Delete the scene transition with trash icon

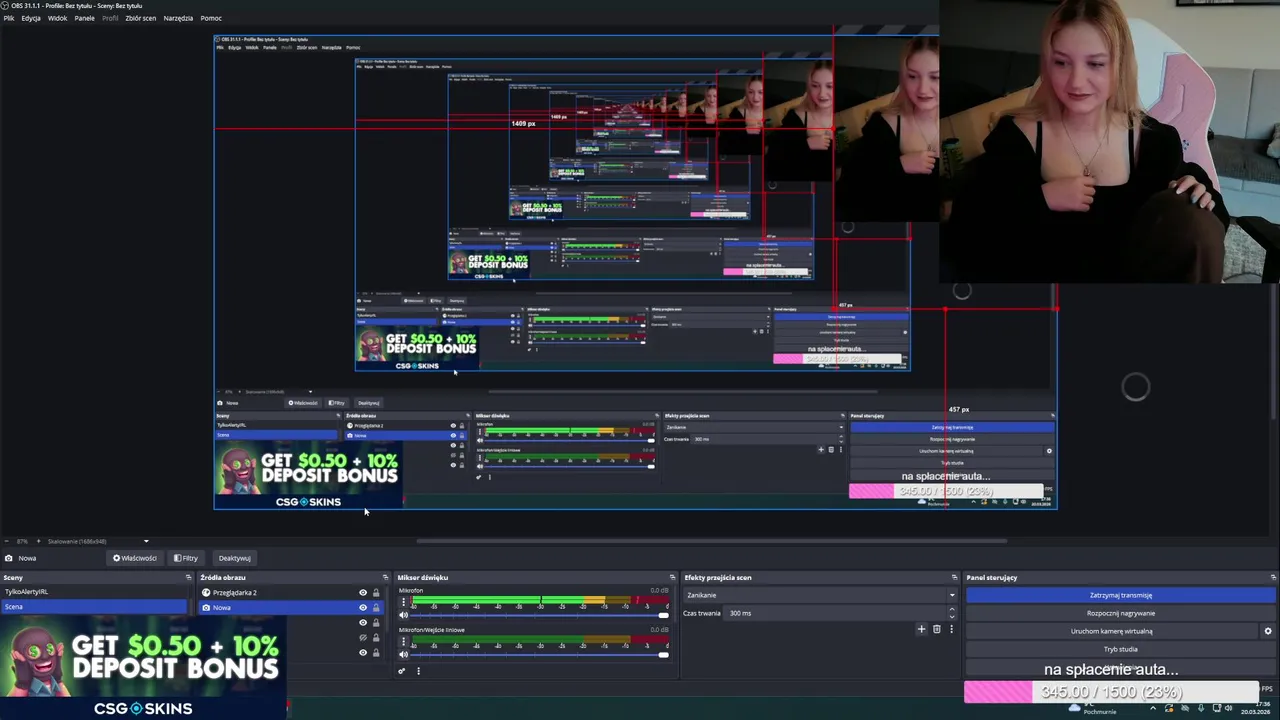(x=936, y=629)
